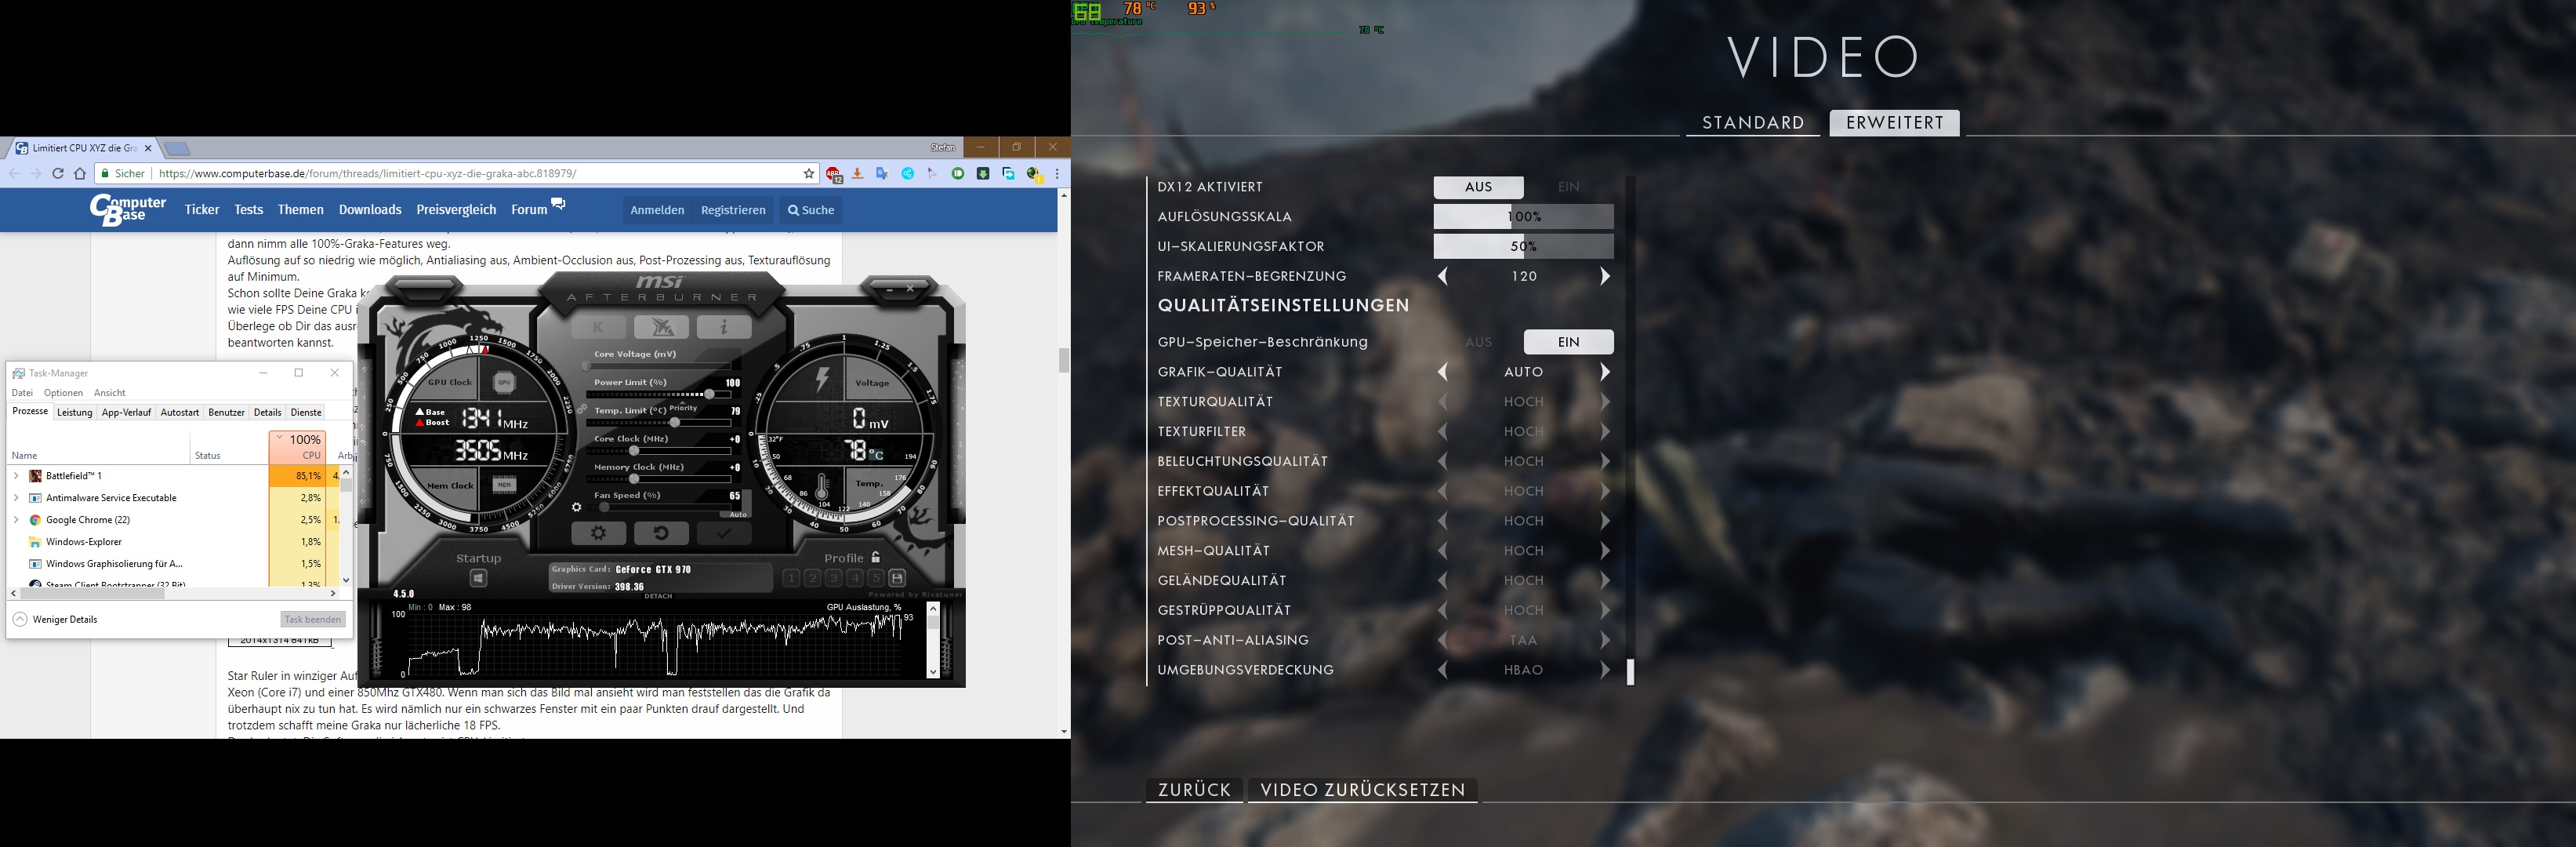Open Suche on ComputerBase

point(810,210)
